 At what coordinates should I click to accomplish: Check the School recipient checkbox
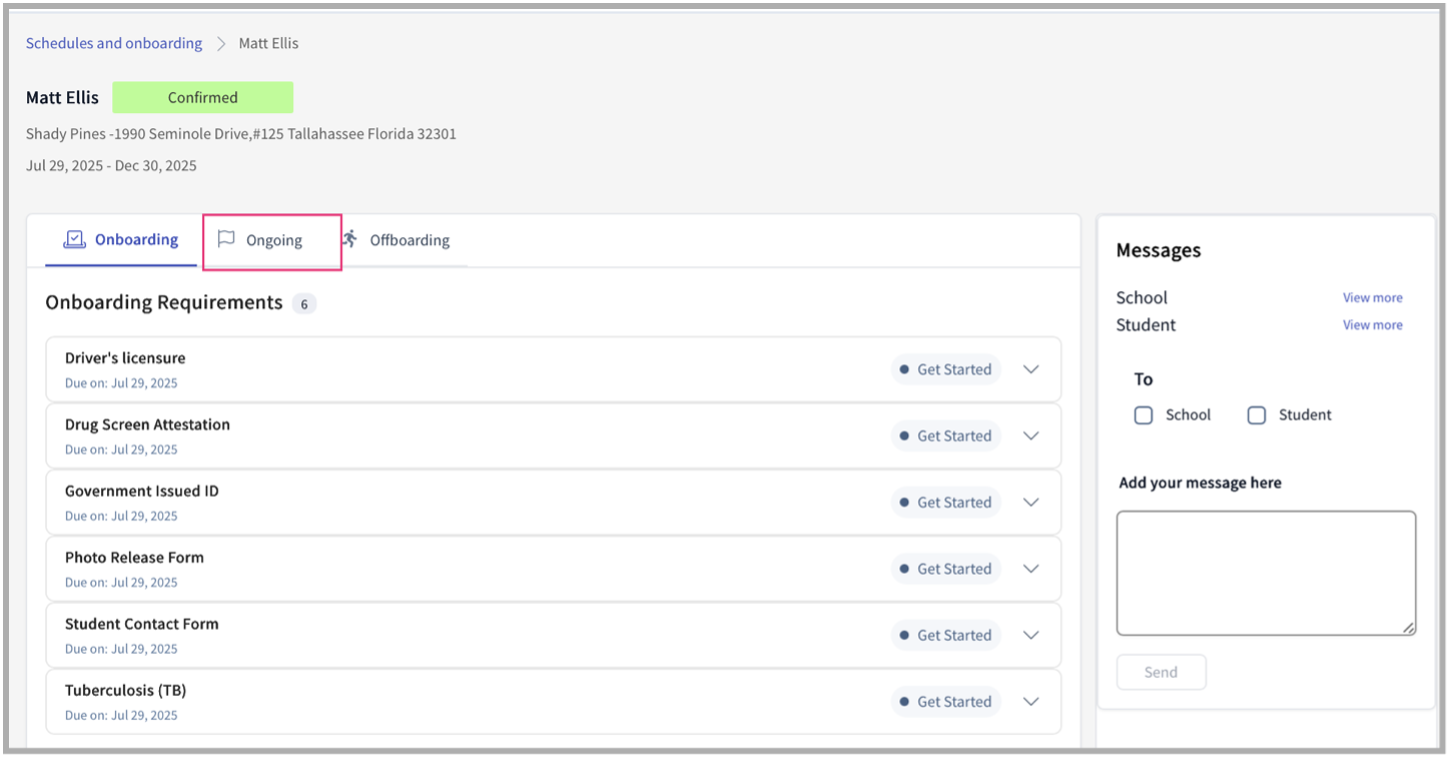coord(1143,415)
